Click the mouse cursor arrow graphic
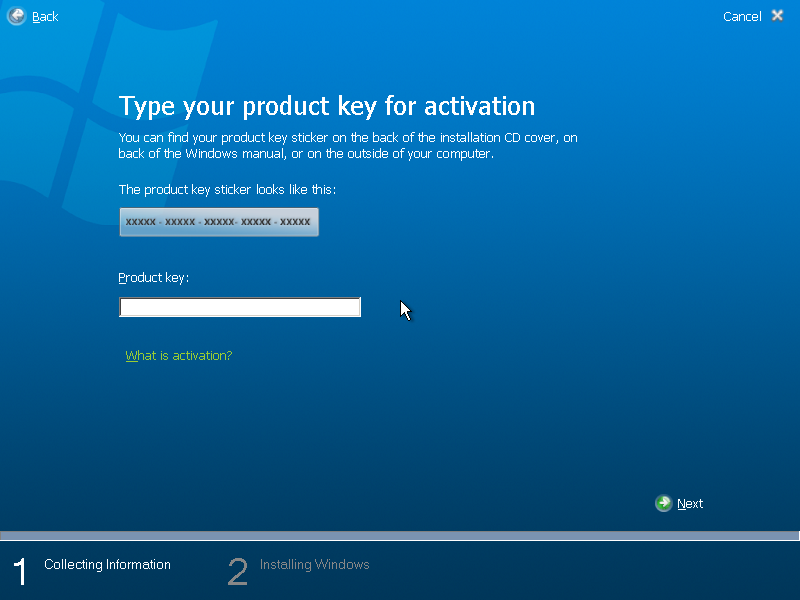The width and height of the screenshot is (800, 600). tap(404, 309)
